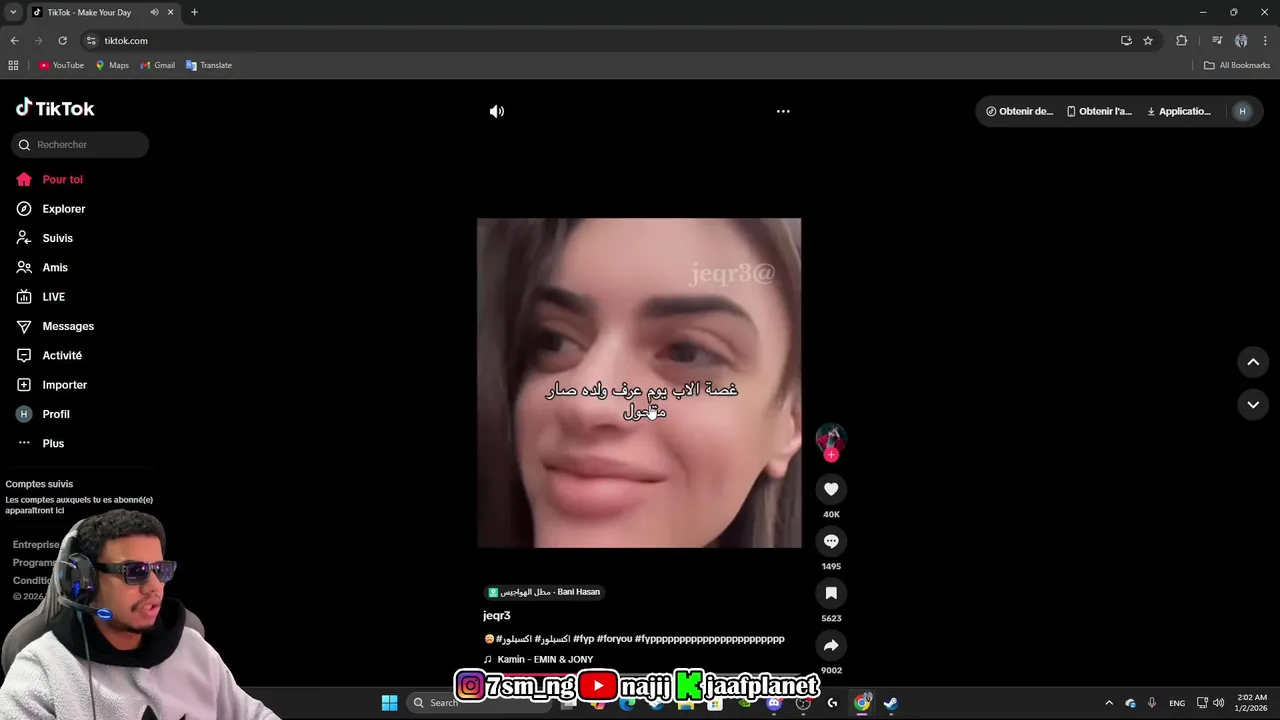Open the Kamin - EMIN & JONY sound
Screen dimensions: 1280x720
coord(545,660)
